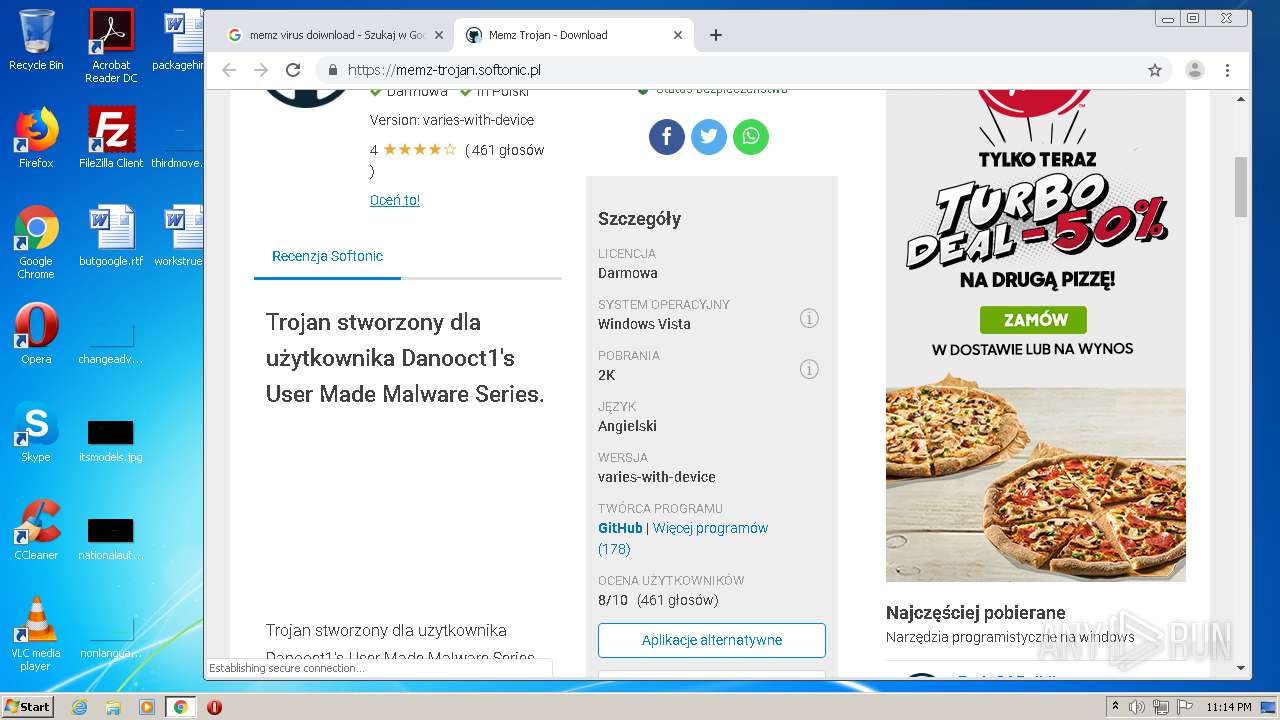Screen dimensions: 1280x720
Task: Open itsmodels.jpg file
Action: click(x=111, y=439)
